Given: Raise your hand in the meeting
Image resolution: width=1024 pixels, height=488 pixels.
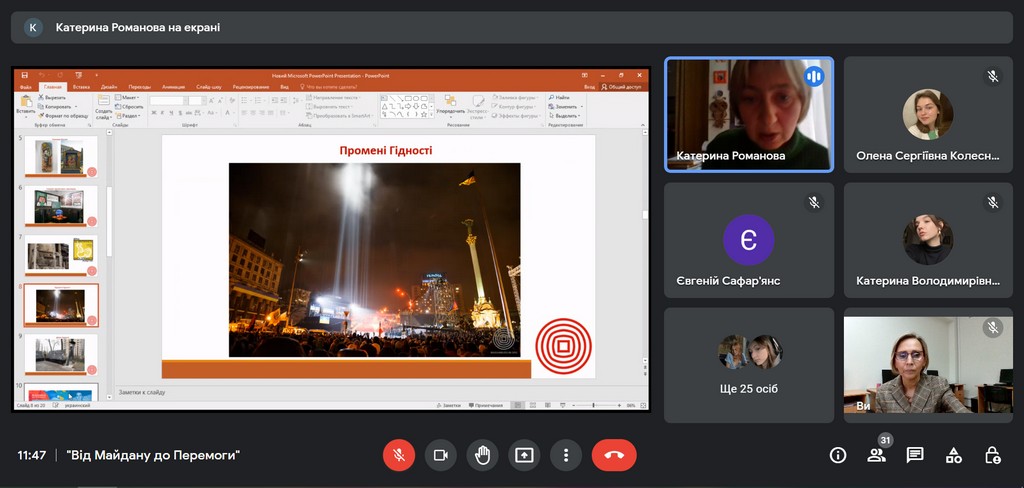Looking at the screenshot, I should click(x=482, y=455).
